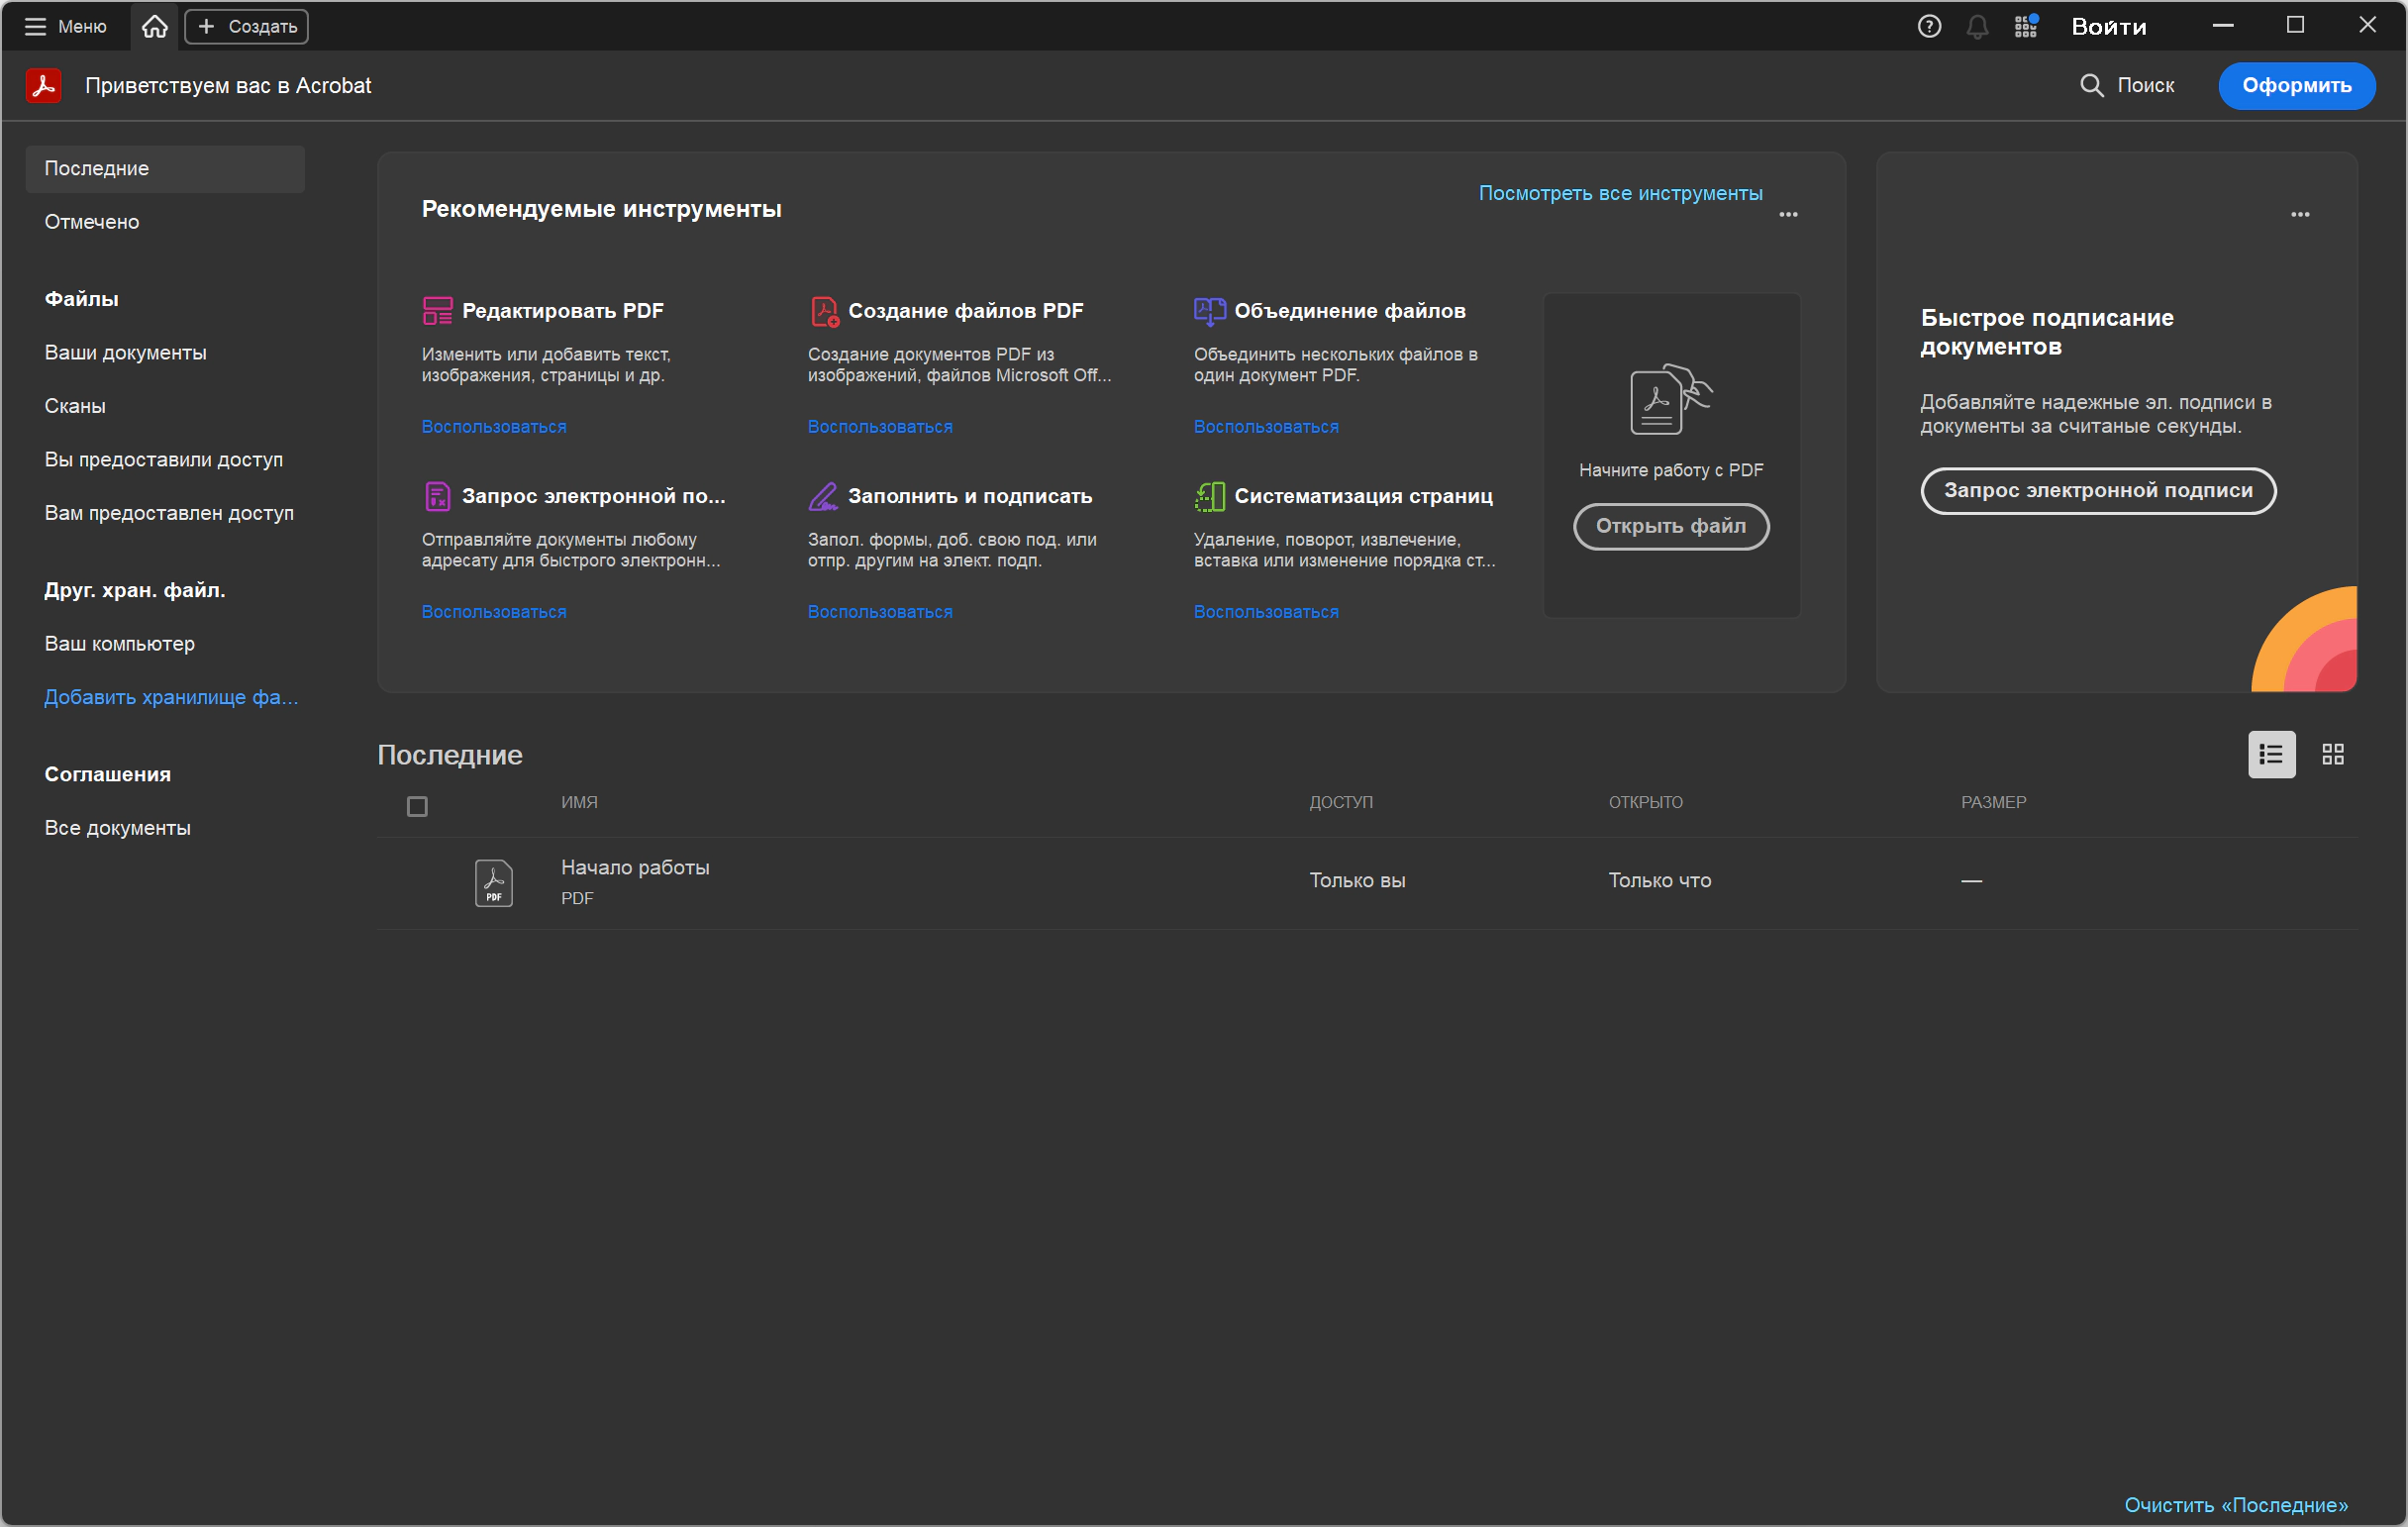Open the notifications bell icon

pos(1976,26)
